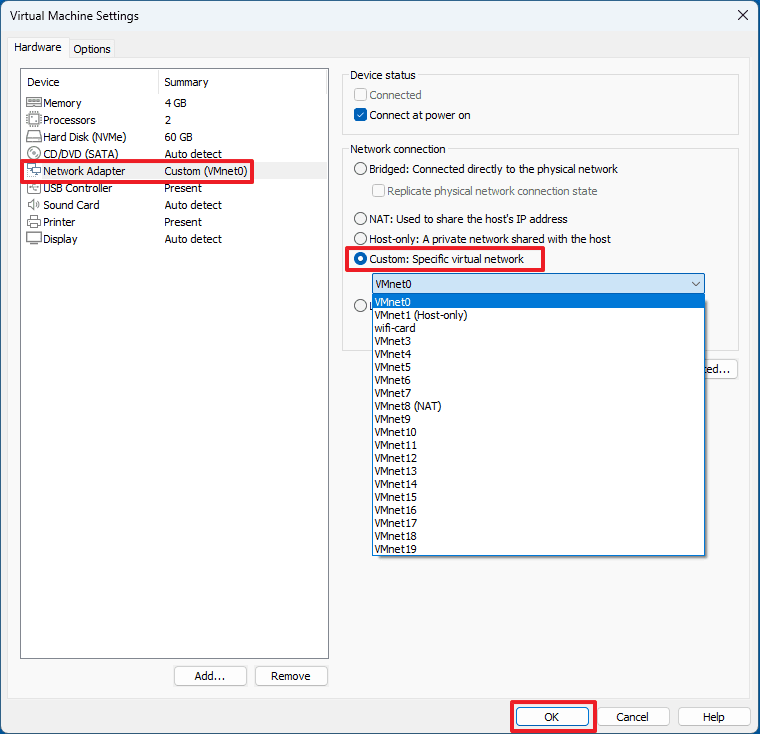Click the Hard Disk (NVMe) icon
This screenshot has height=734, width=760.
tap(33, 137)
